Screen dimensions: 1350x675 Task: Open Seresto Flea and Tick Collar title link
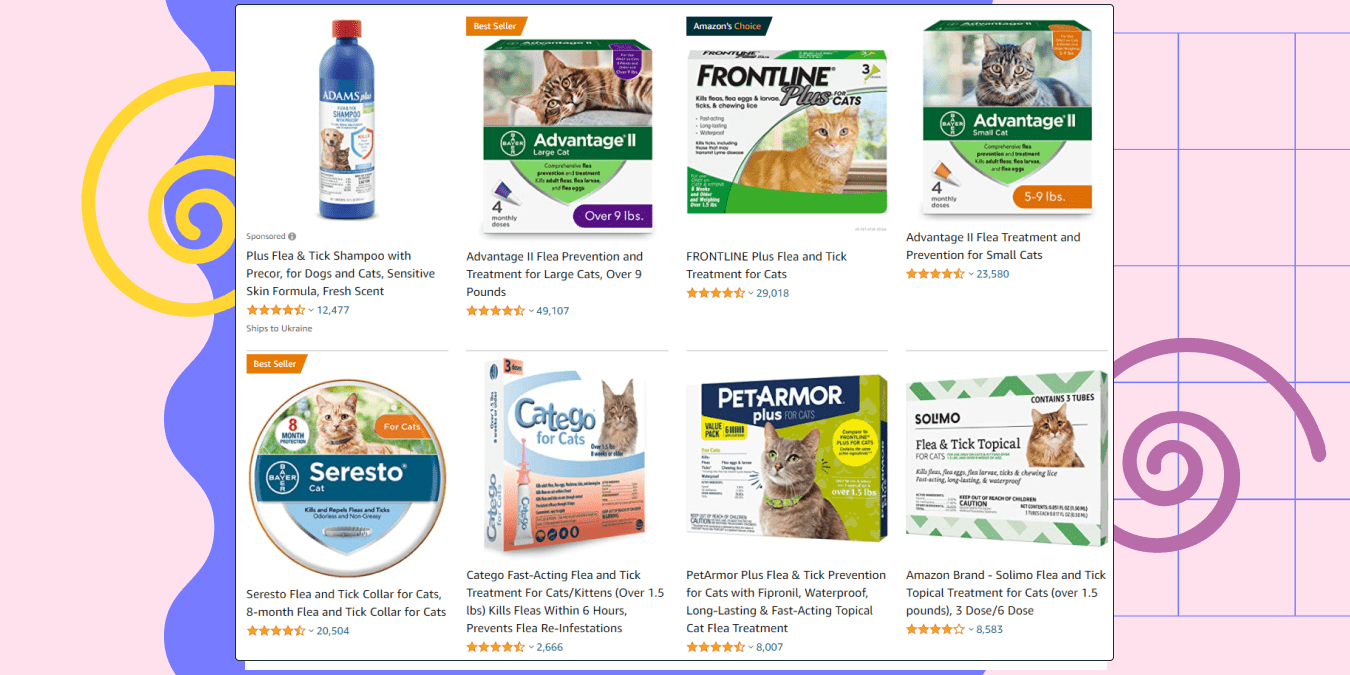346,603
